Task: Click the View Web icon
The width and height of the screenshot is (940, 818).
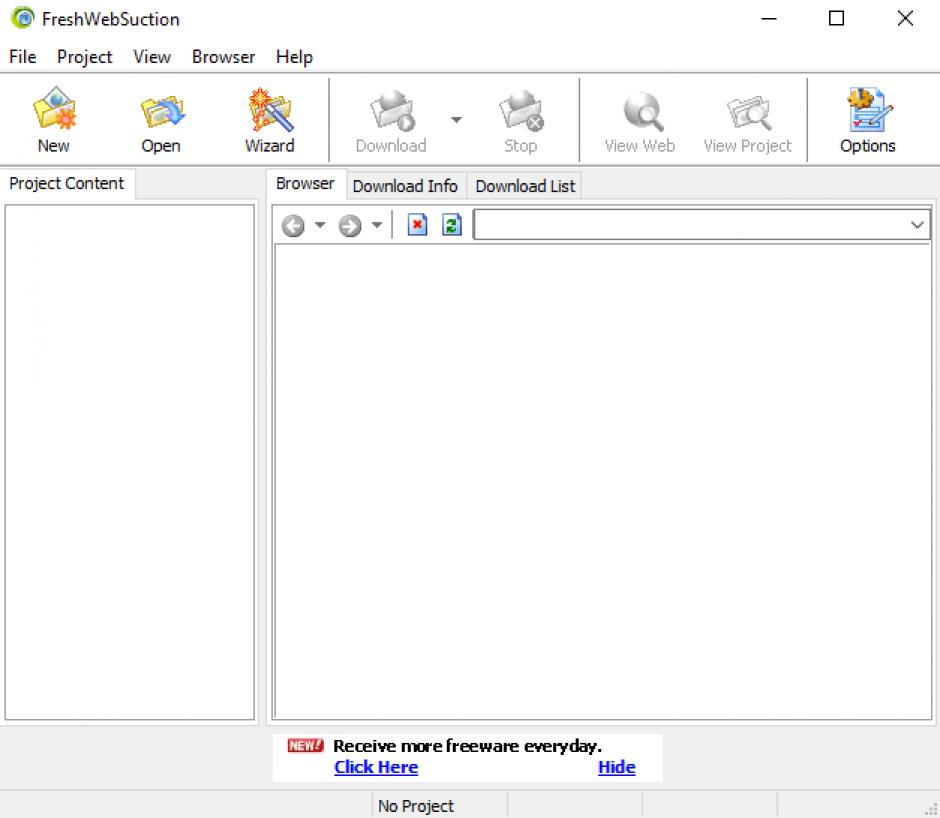Action: 642,111
